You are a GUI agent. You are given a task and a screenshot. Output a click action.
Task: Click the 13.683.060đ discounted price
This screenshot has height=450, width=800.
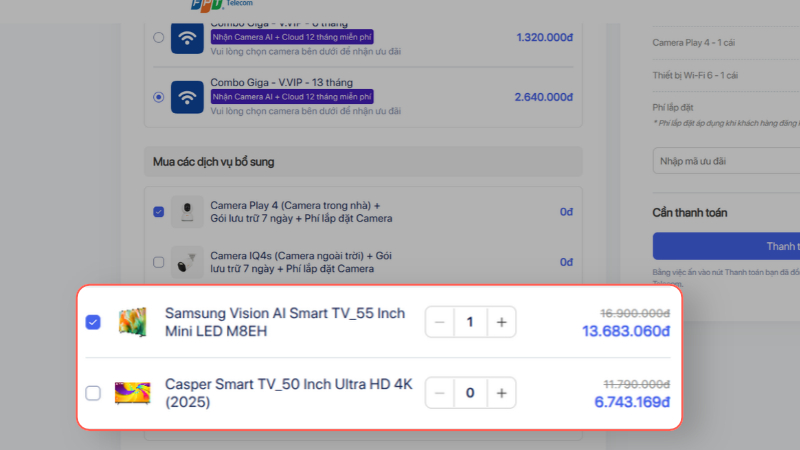point(626,331)
